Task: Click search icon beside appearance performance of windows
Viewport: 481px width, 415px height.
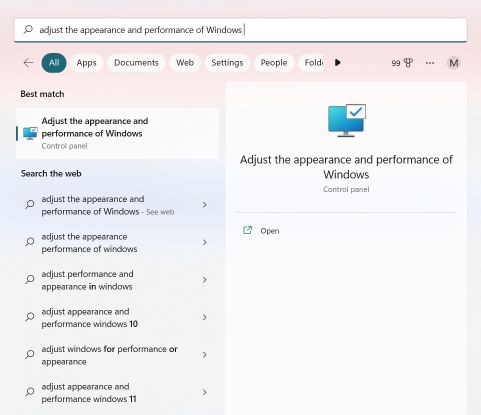Action: click(x=30, y=242)
